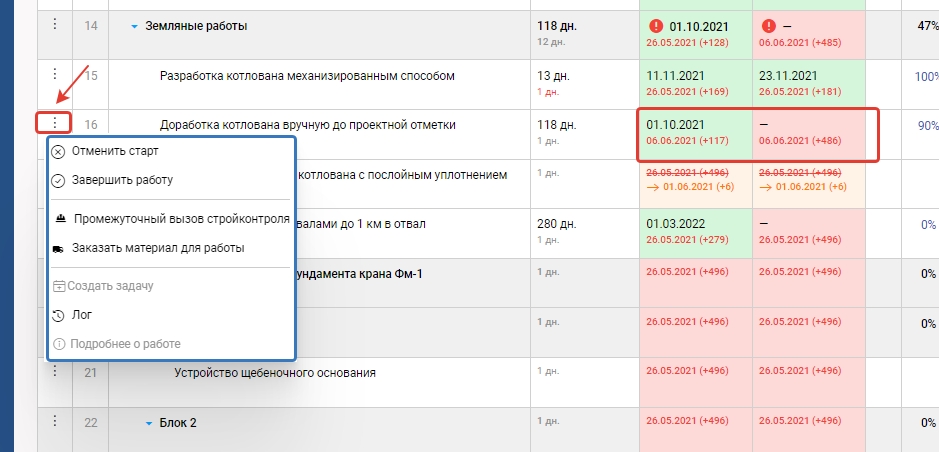939x452 pixels.
Task: Open Подробнее о работе entry
Action: (x=124, y=344)
